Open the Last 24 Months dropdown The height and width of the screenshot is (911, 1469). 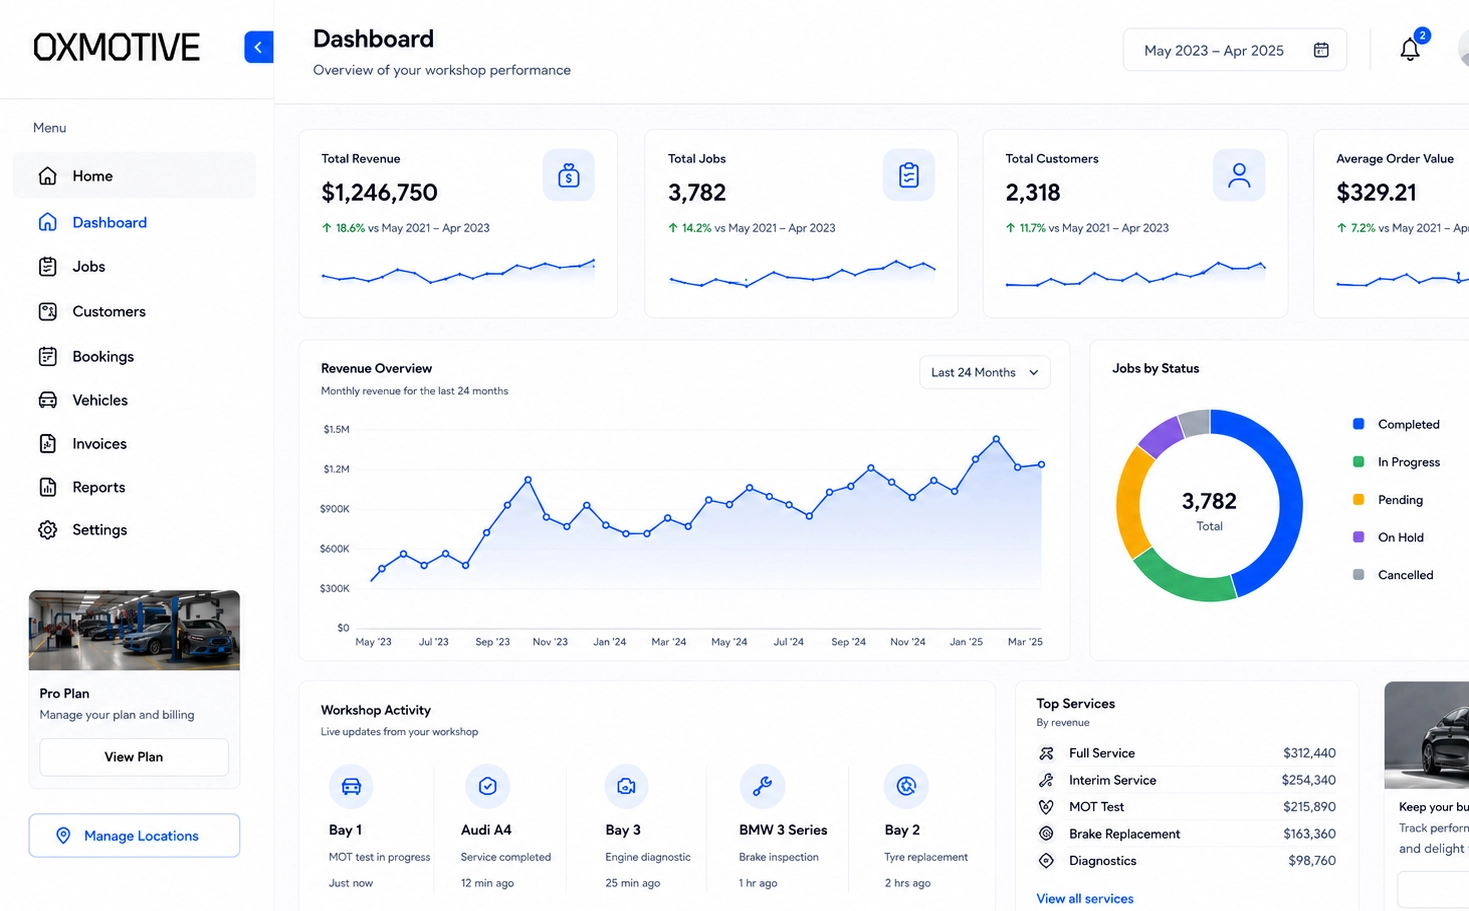click(985, 372)
